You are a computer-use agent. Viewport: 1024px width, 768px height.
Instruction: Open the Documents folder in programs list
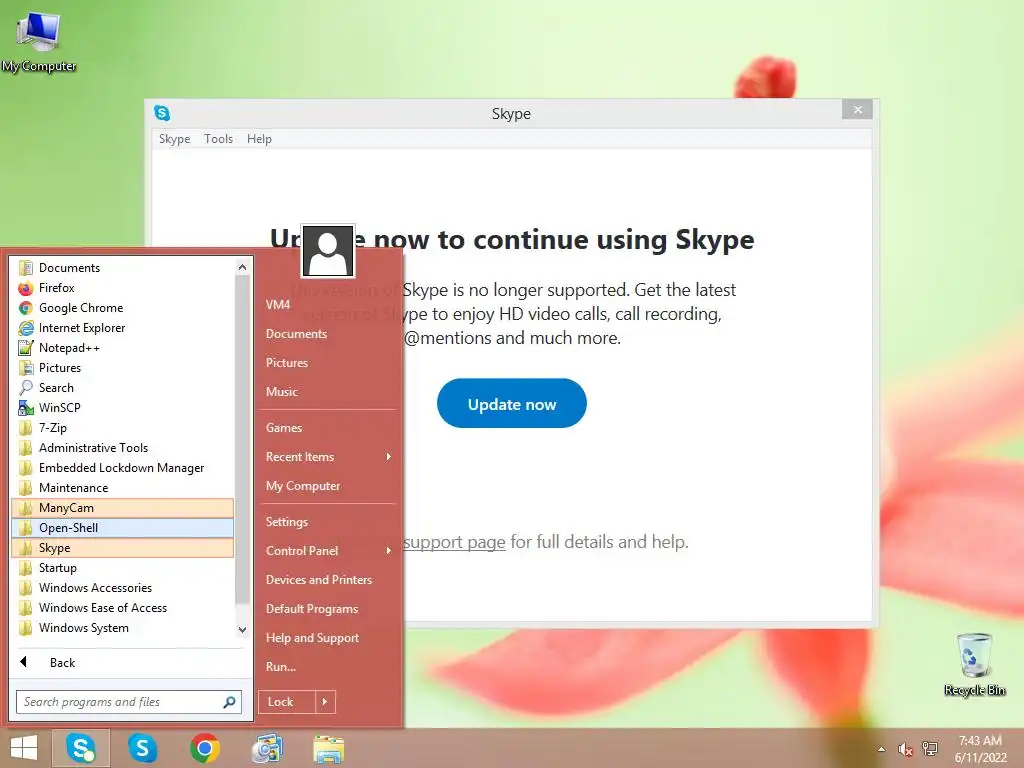pyautogui.click(x=123, y=268)
